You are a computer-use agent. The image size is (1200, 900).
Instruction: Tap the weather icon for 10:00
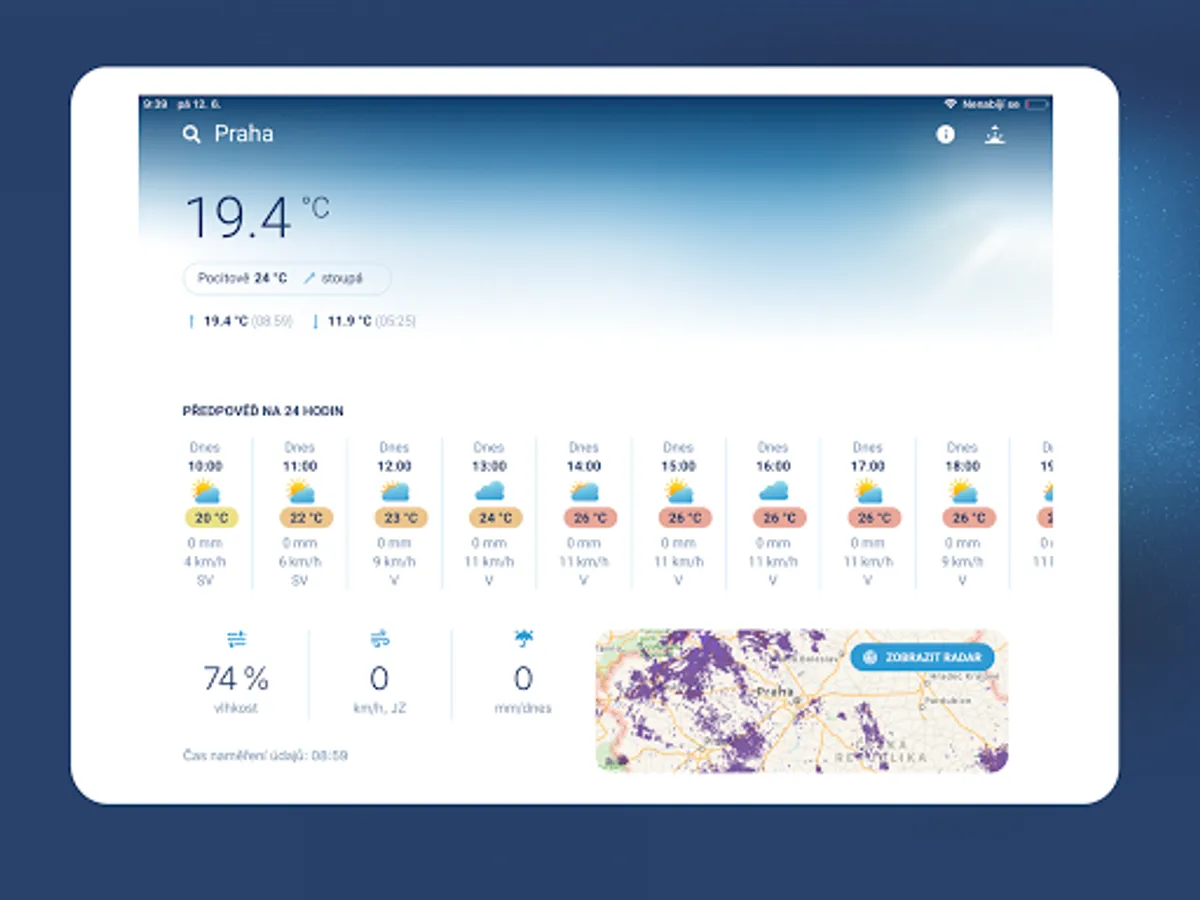point(205,491)
